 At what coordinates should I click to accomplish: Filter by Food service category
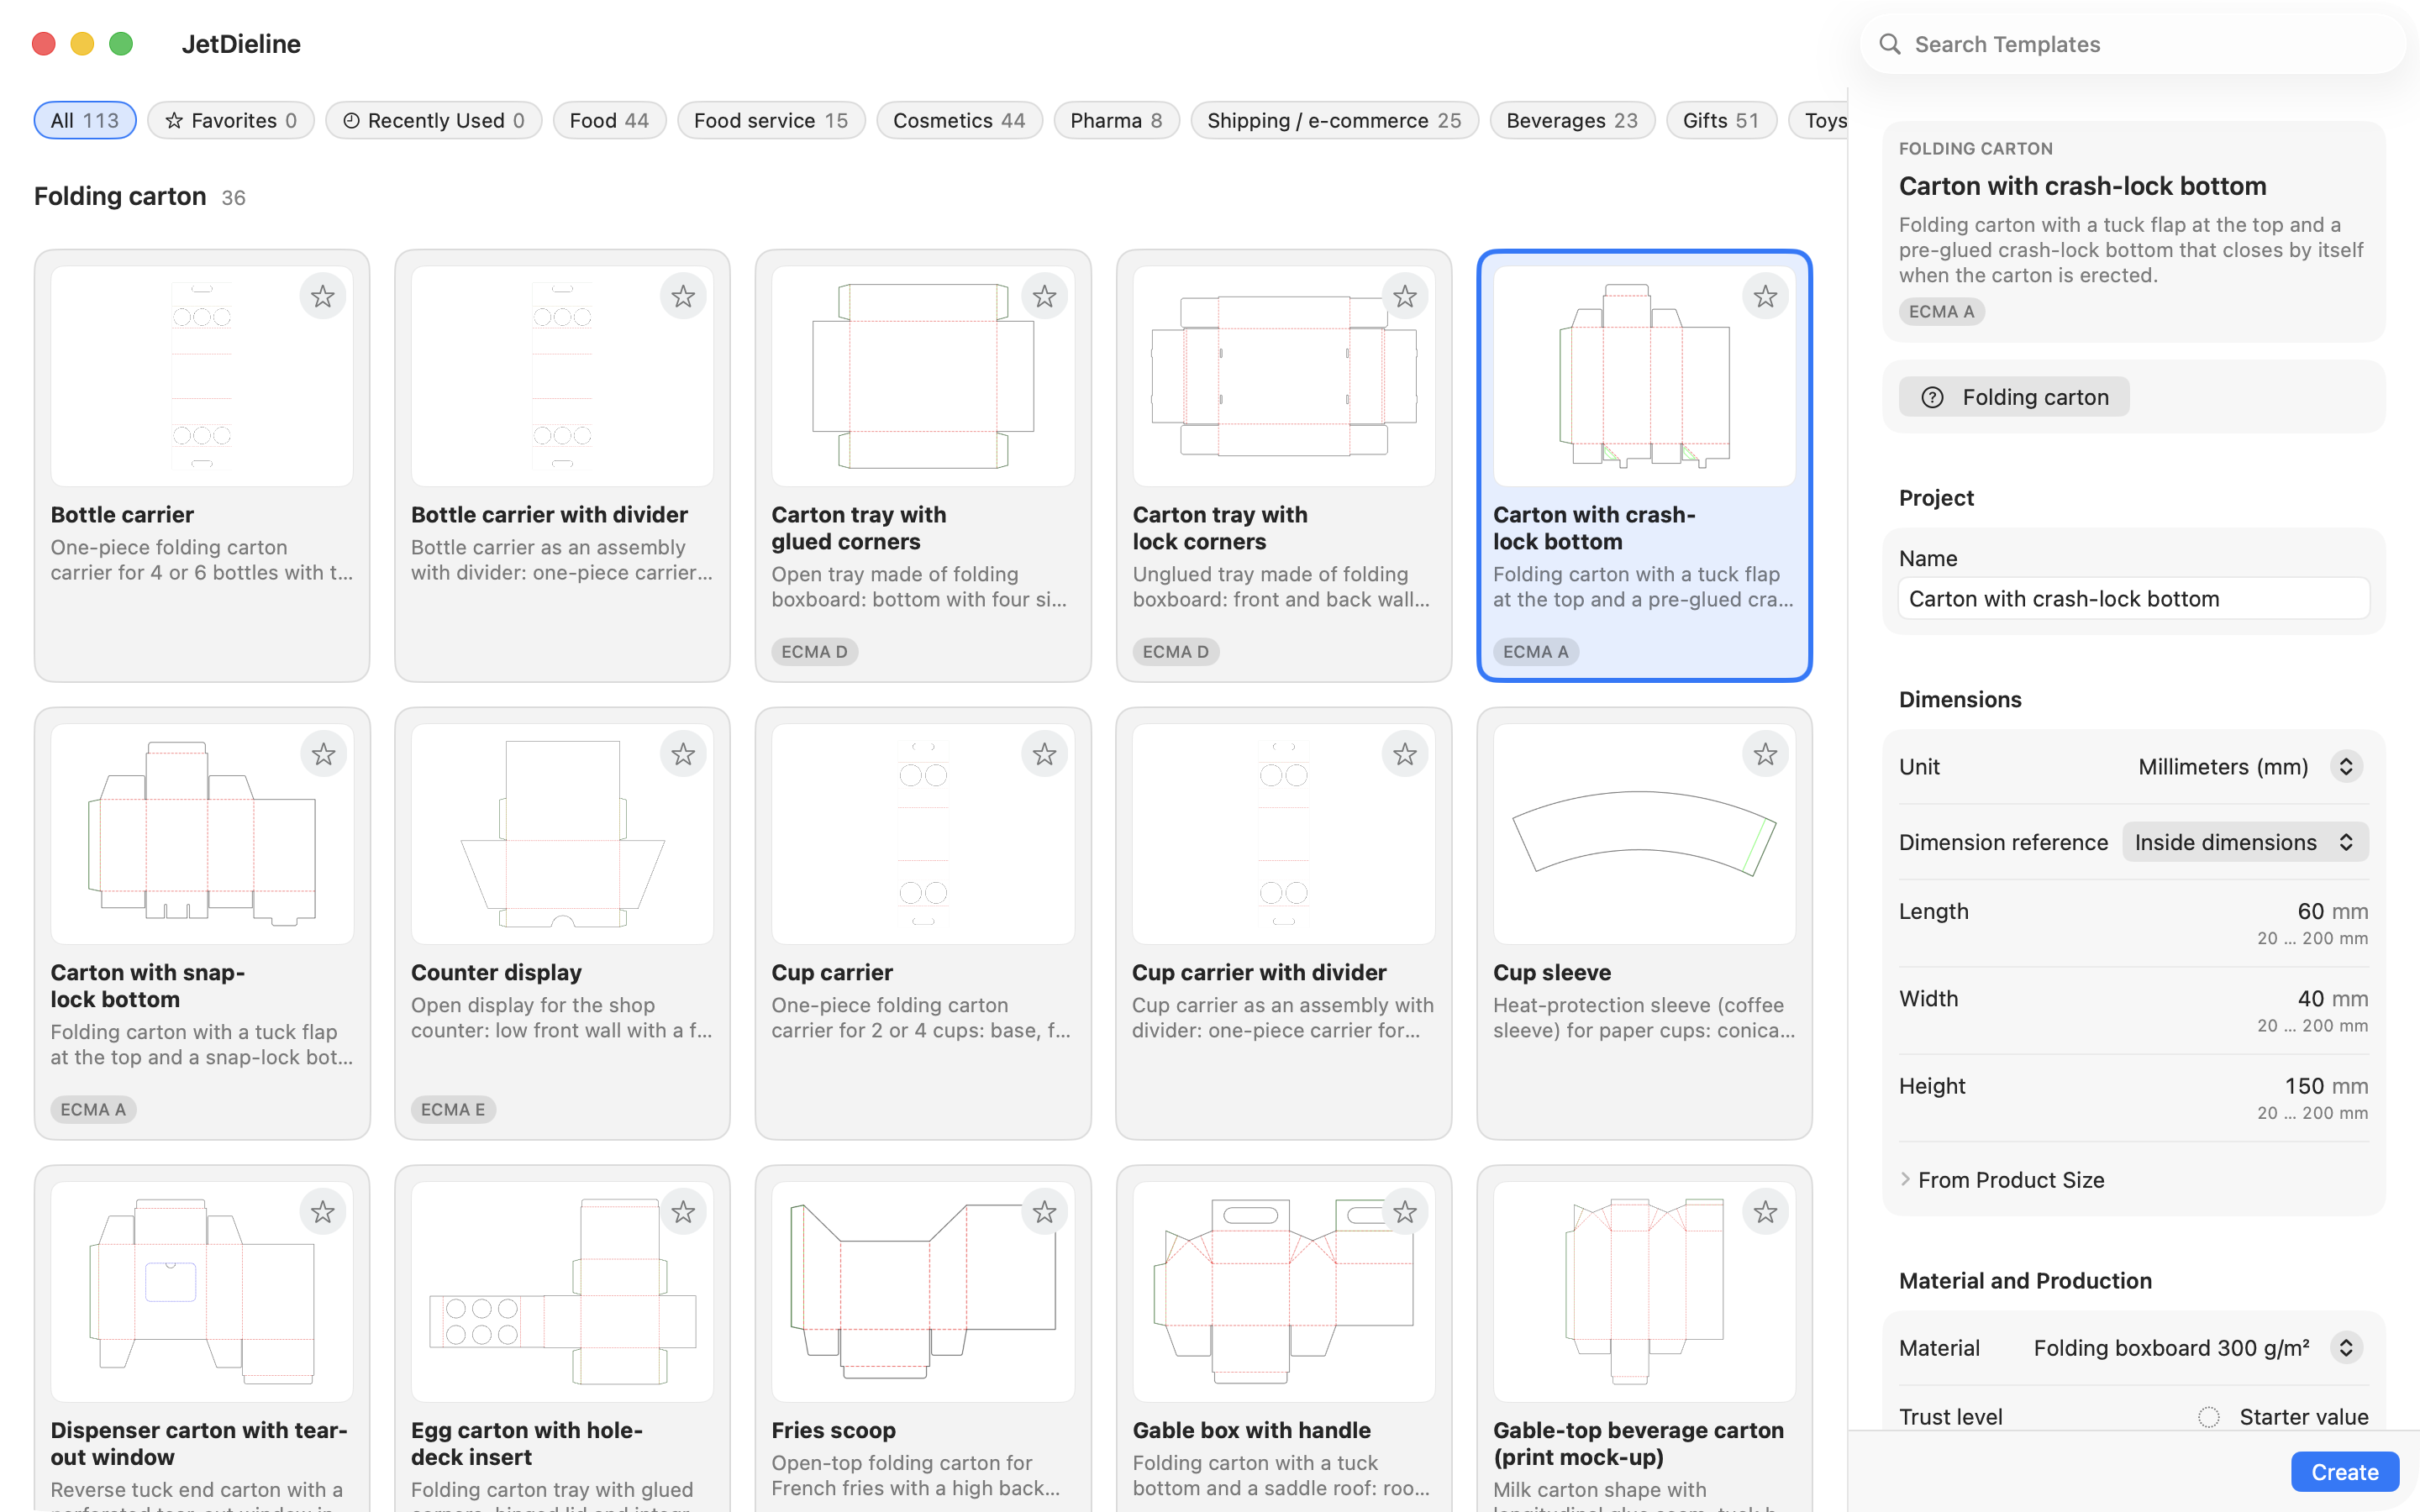(x=771, y=120)
